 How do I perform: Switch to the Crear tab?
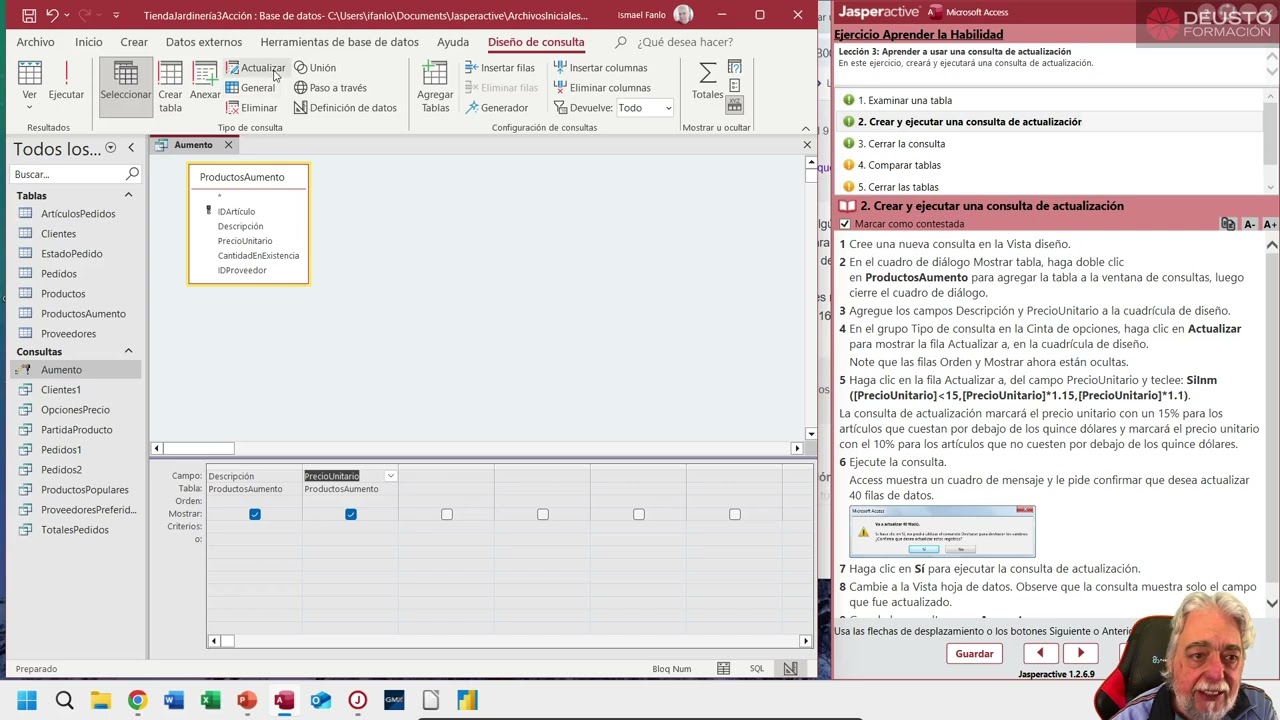[134, 42]
